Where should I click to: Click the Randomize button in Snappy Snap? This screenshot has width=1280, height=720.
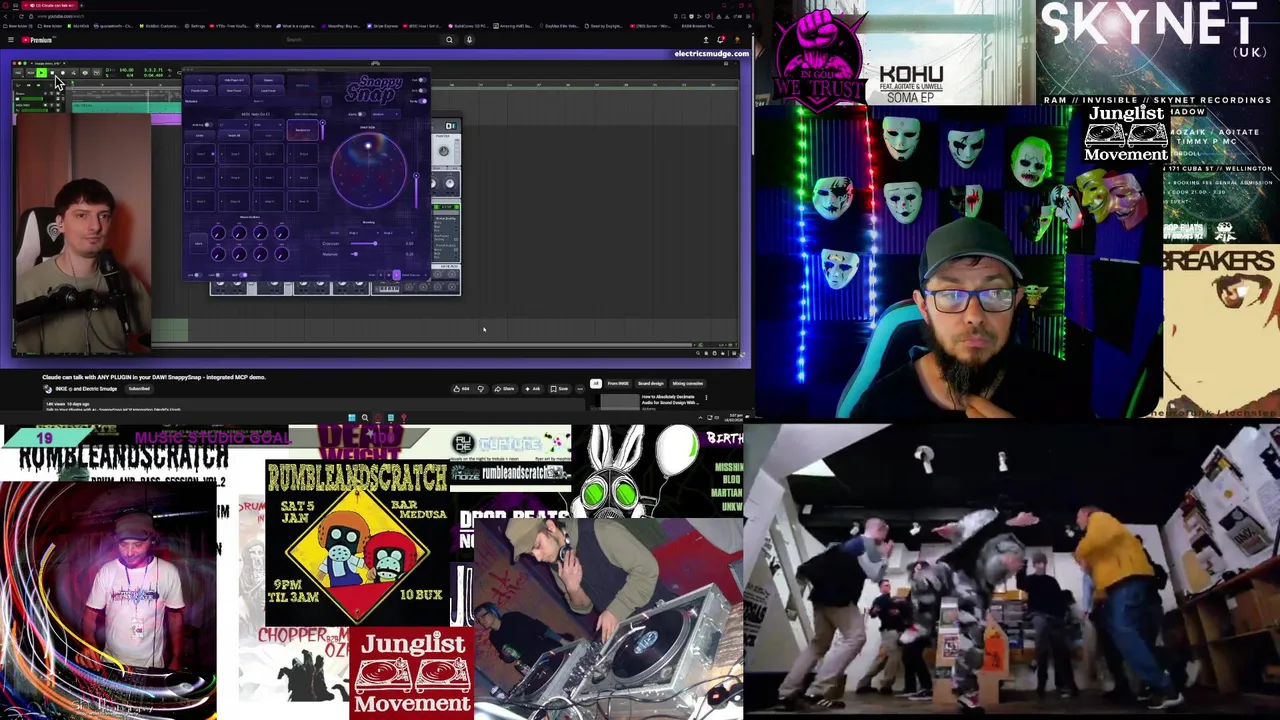[303, 130]
